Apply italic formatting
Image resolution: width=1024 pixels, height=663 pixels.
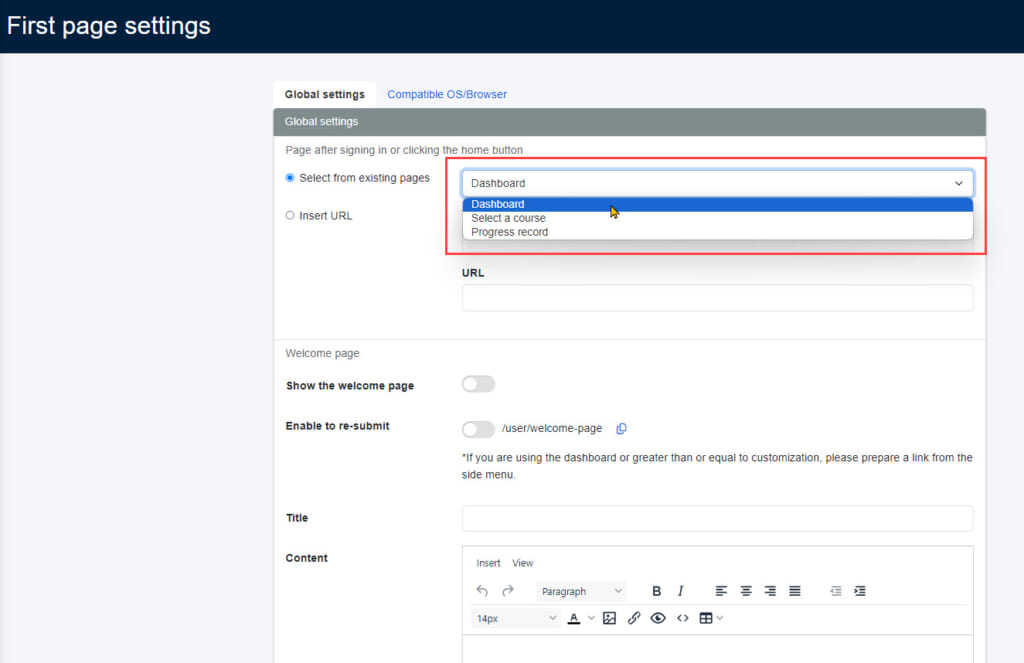(680, 591)
